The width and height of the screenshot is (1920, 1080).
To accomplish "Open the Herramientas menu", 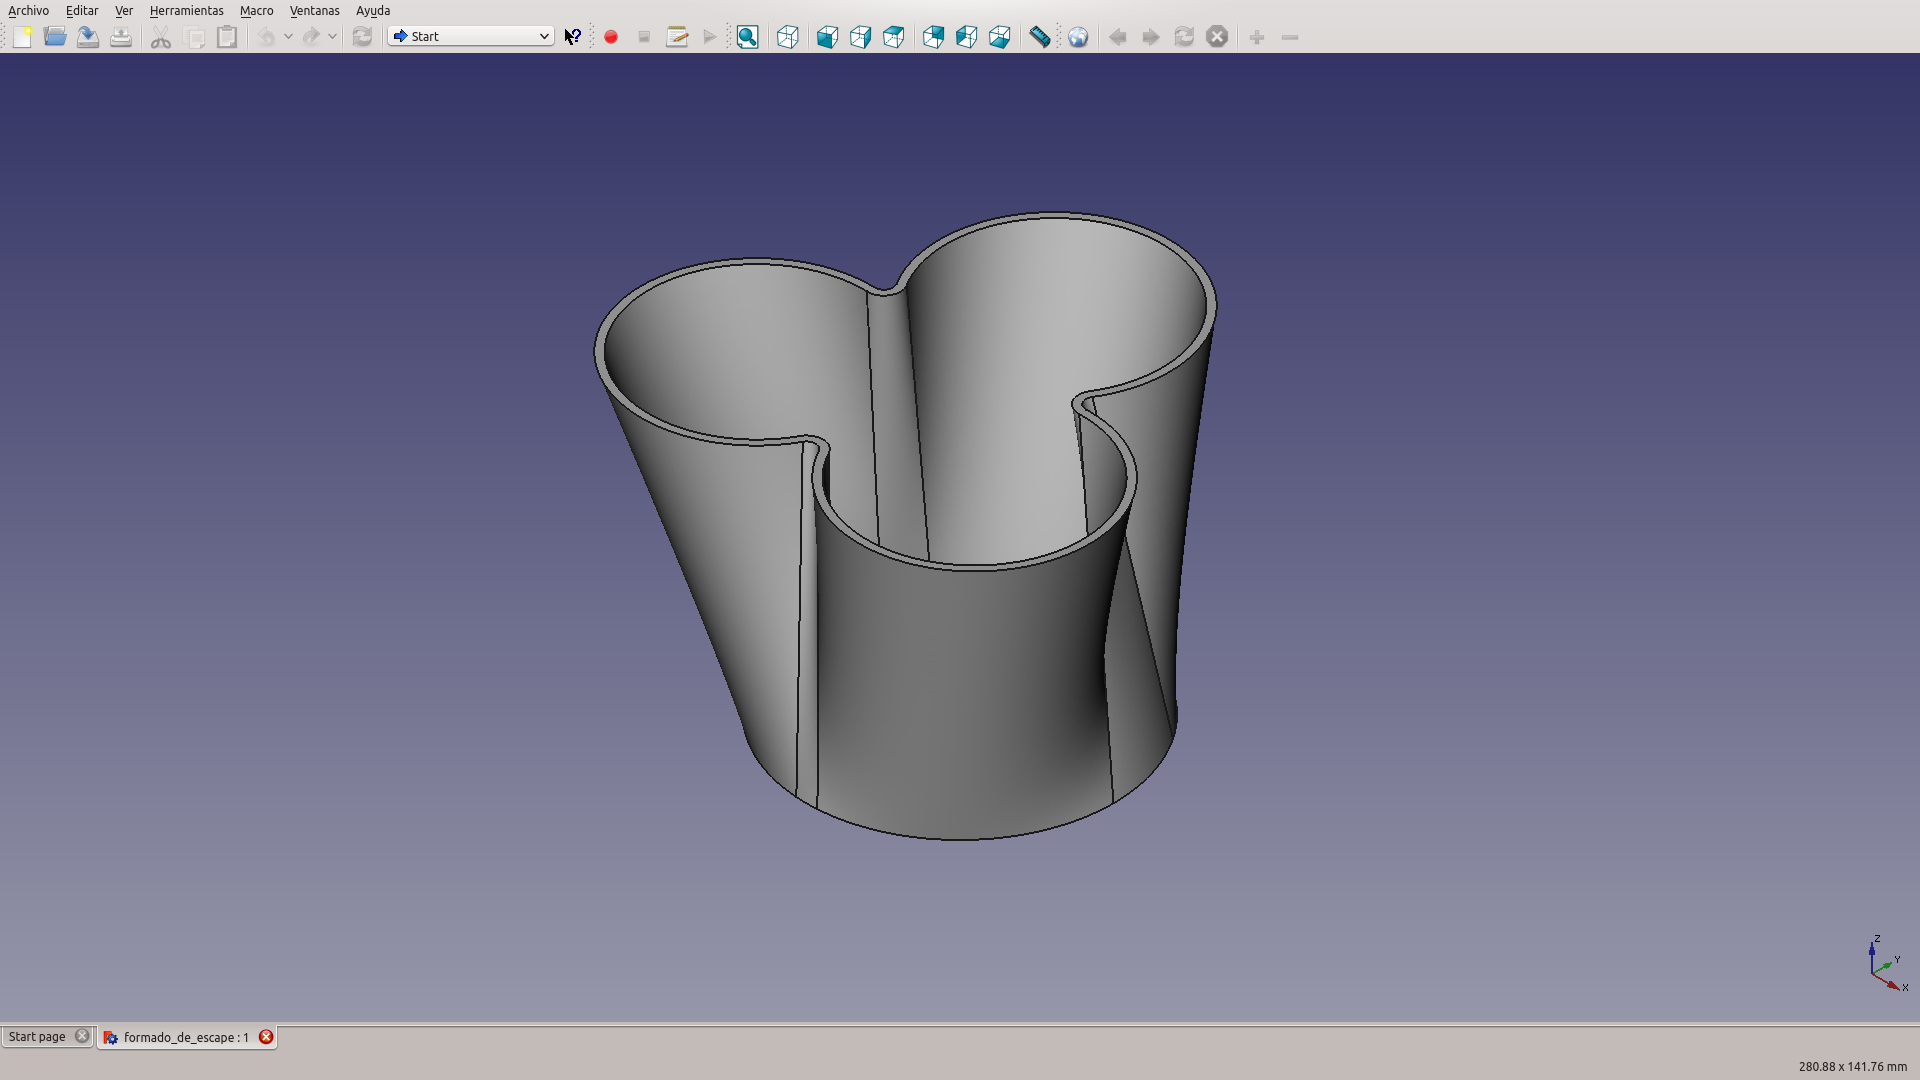I will [x=186, y=10].
